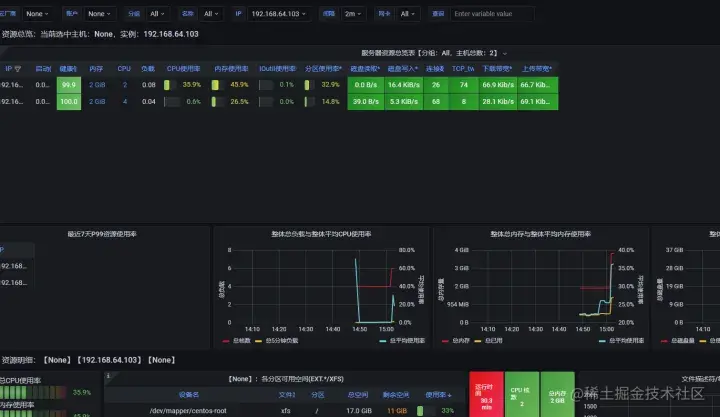Expand the 服务器资源总览表 panel title chevron
720x417 pixels.
click(x=505, y=53)
